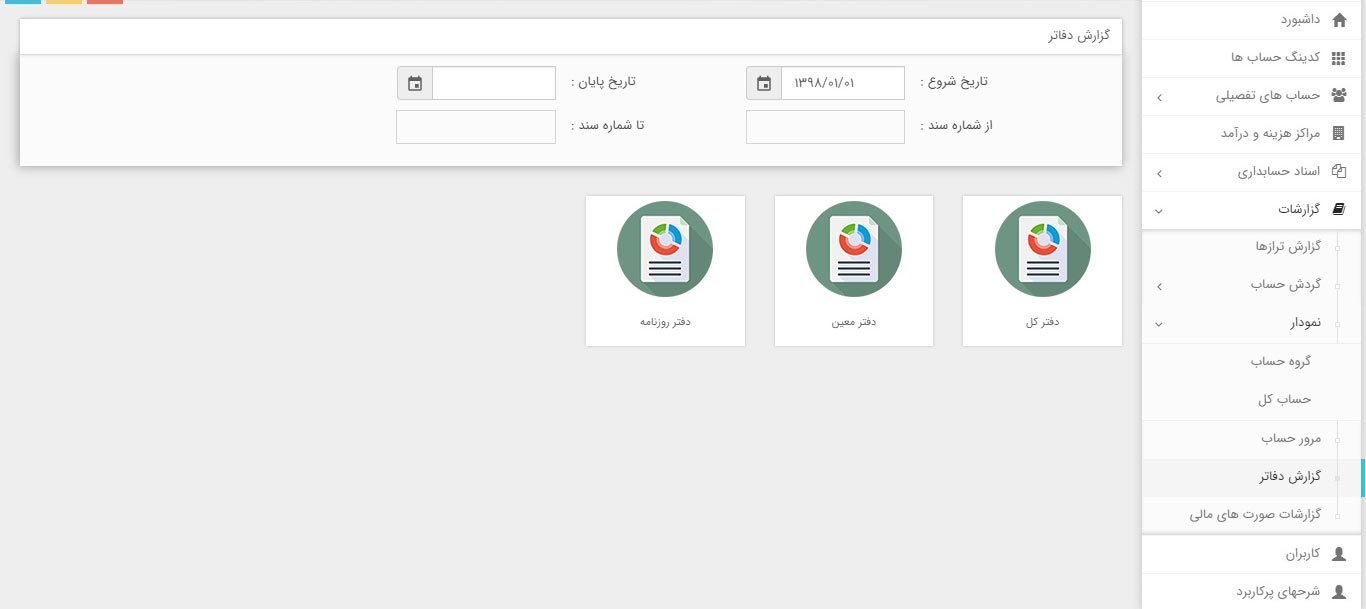Click the مراکز هزینه و درآمد building icon
1366x609 pixels.
pos(1339,134)
